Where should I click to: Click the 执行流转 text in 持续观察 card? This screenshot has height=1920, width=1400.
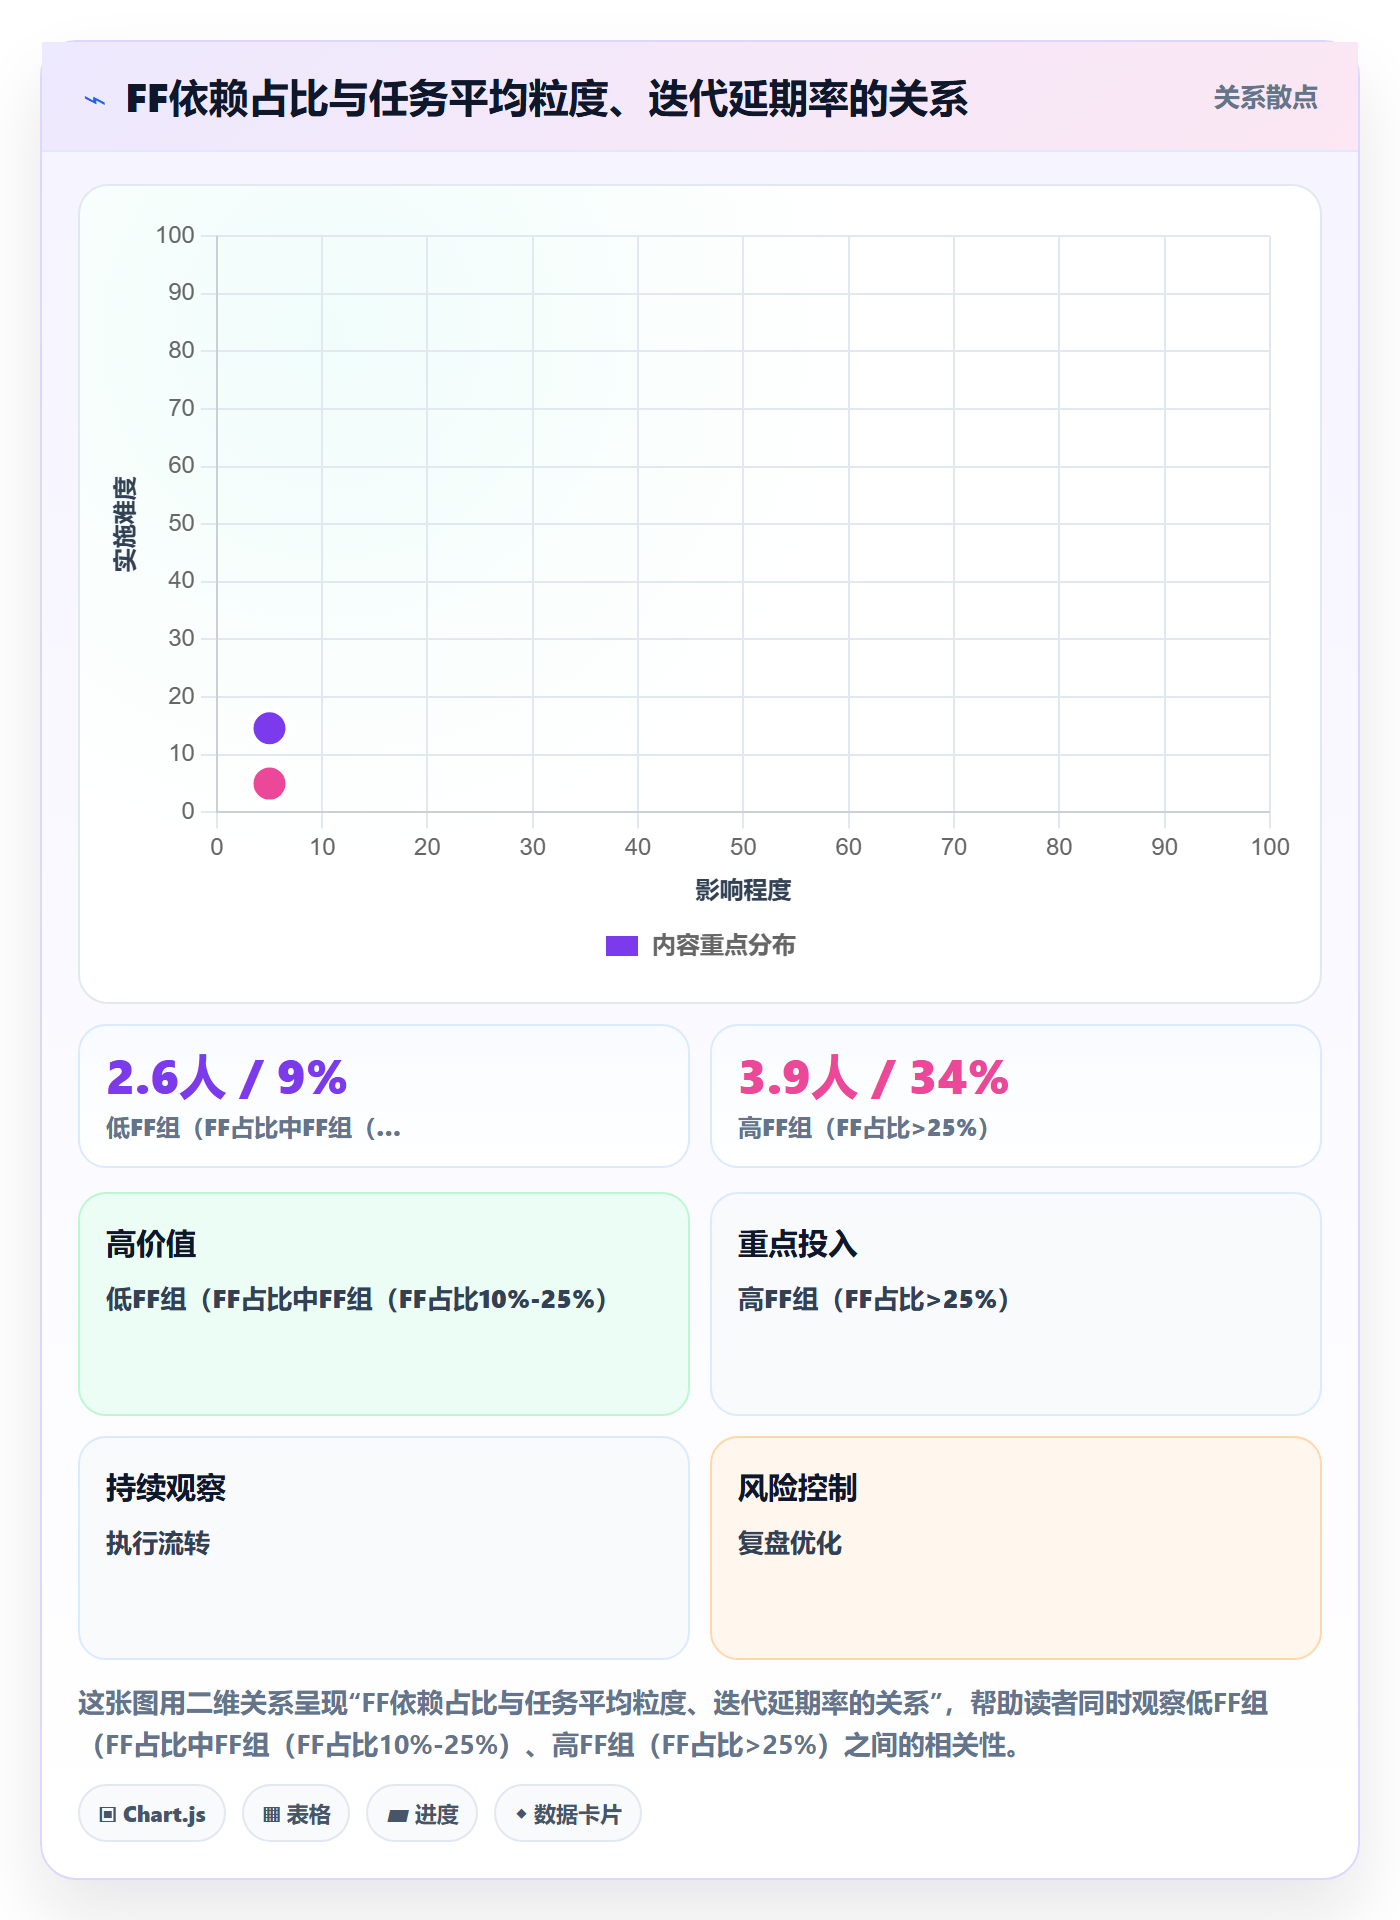pos(158,1543)
